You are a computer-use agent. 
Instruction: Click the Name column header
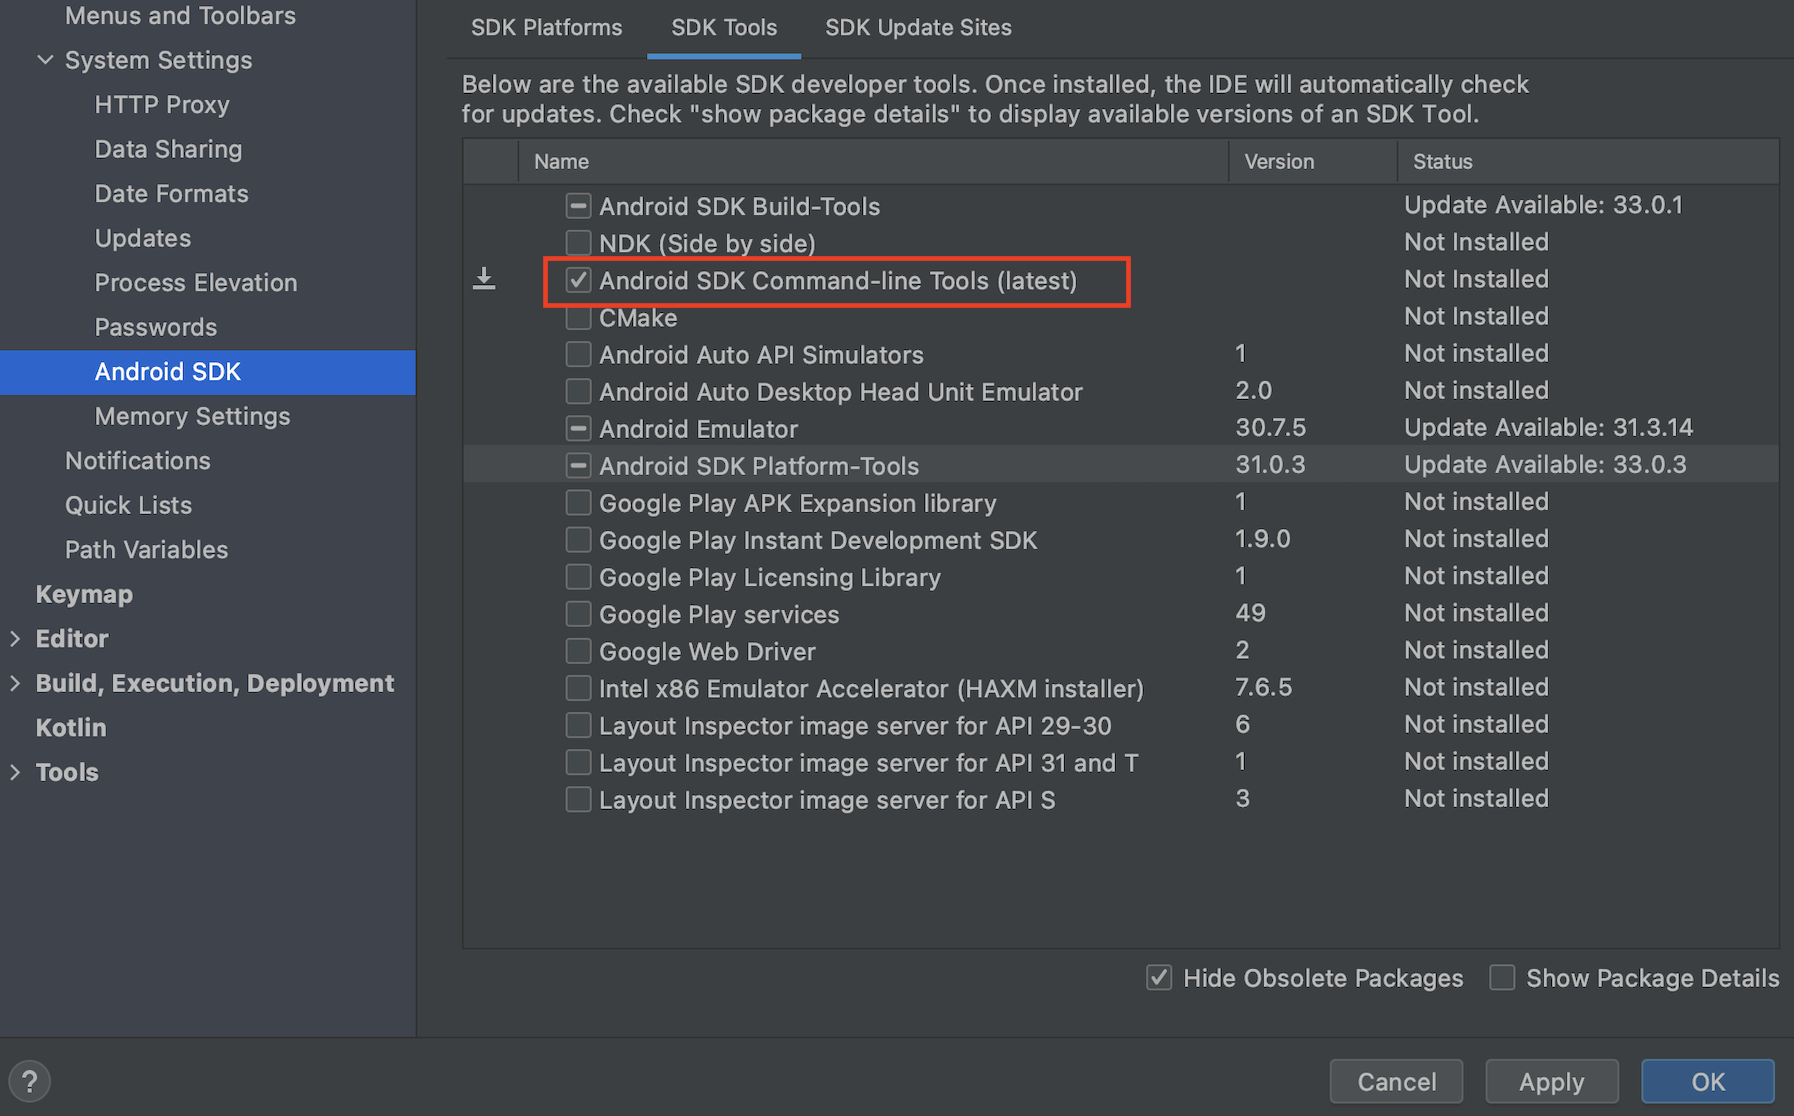click(x=873, y=161)
